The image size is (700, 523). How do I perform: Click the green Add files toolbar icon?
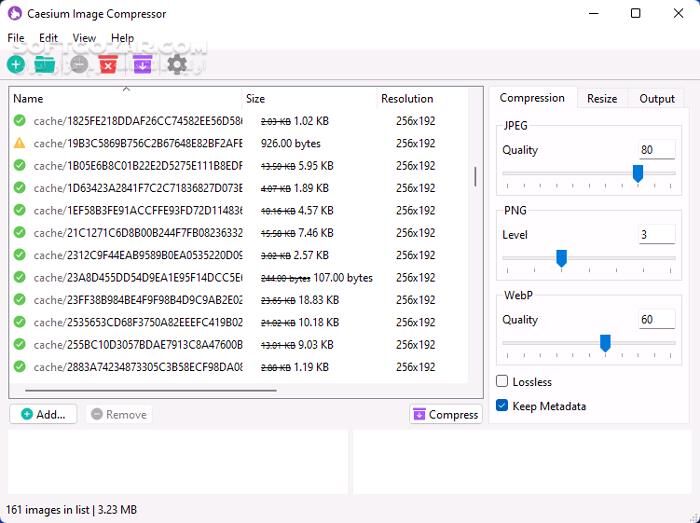point(16,65)
